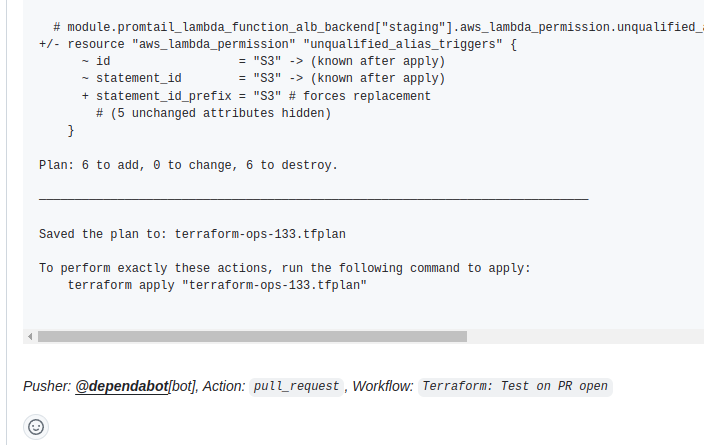Click the aws_lambda_permission resource declaration line
The image size is (704, 445).
(x=278, y=44)
